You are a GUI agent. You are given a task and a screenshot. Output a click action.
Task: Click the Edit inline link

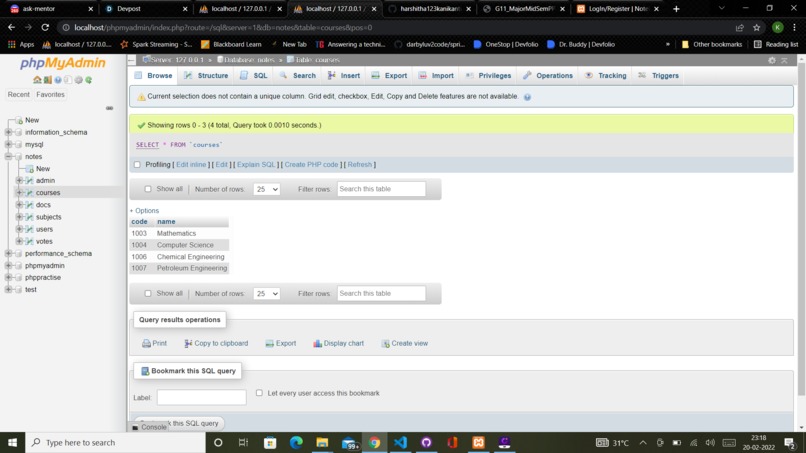click(191, 165)
